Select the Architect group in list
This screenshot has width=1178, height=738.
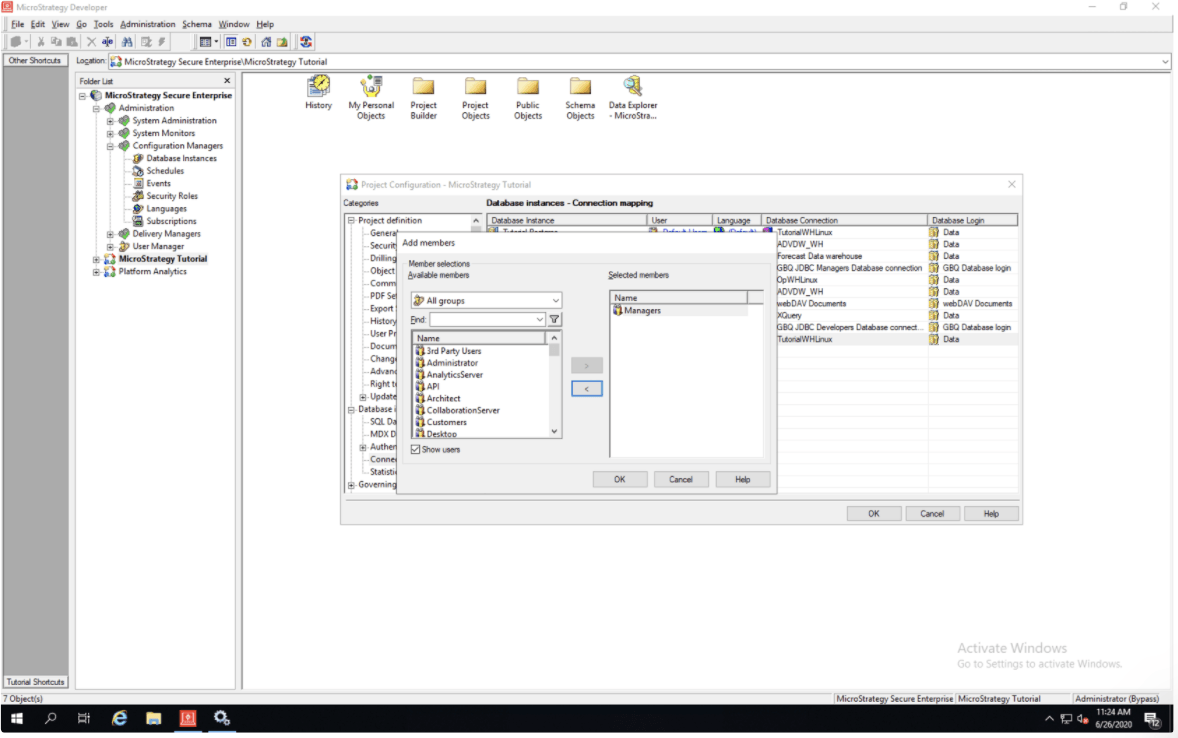click(443, 399)
